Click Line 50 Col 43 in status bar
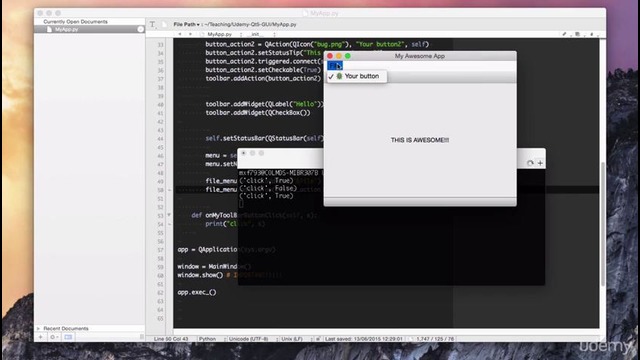 point(171,339)
